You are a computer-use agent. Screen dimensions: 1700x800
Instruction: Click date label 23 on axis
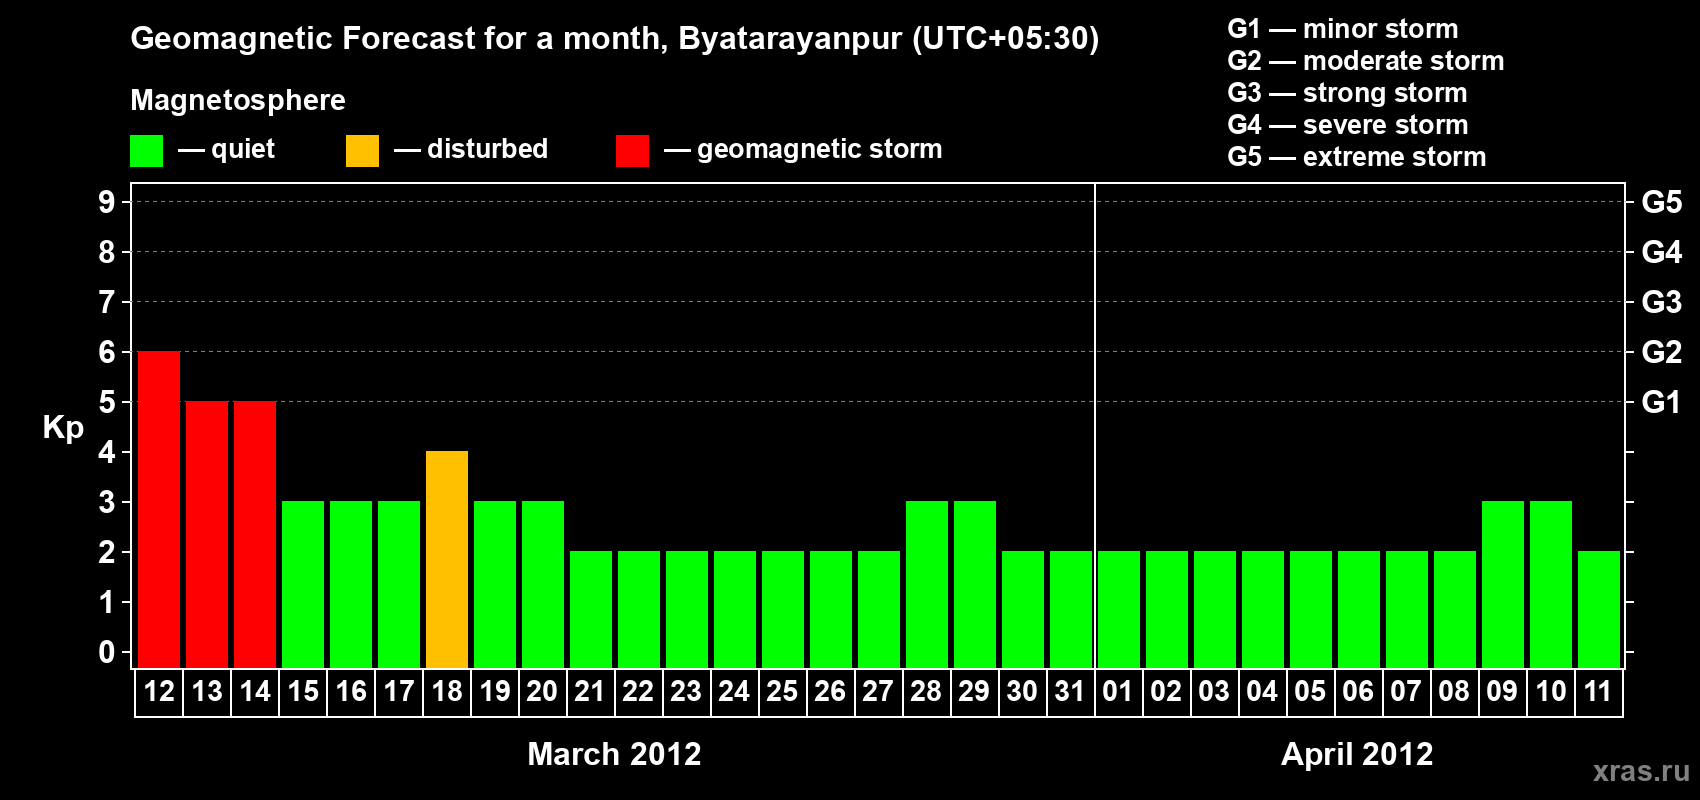tap(686, 691)
